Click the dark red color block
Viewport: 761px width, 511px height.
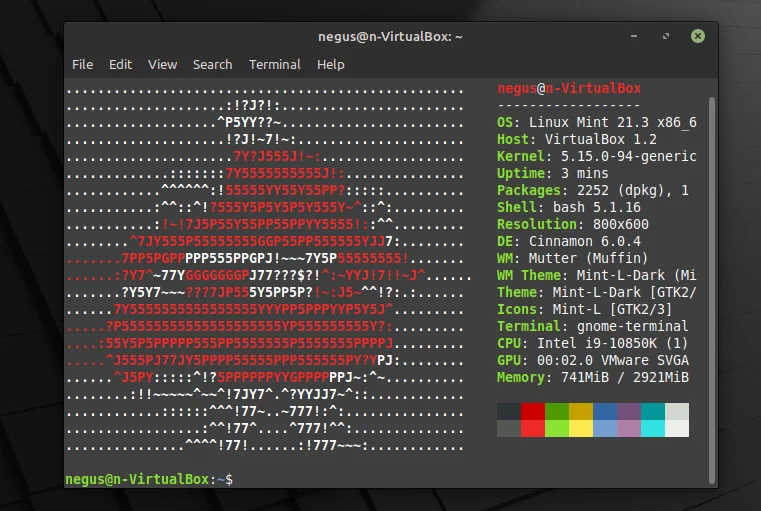tap(532, 411)
